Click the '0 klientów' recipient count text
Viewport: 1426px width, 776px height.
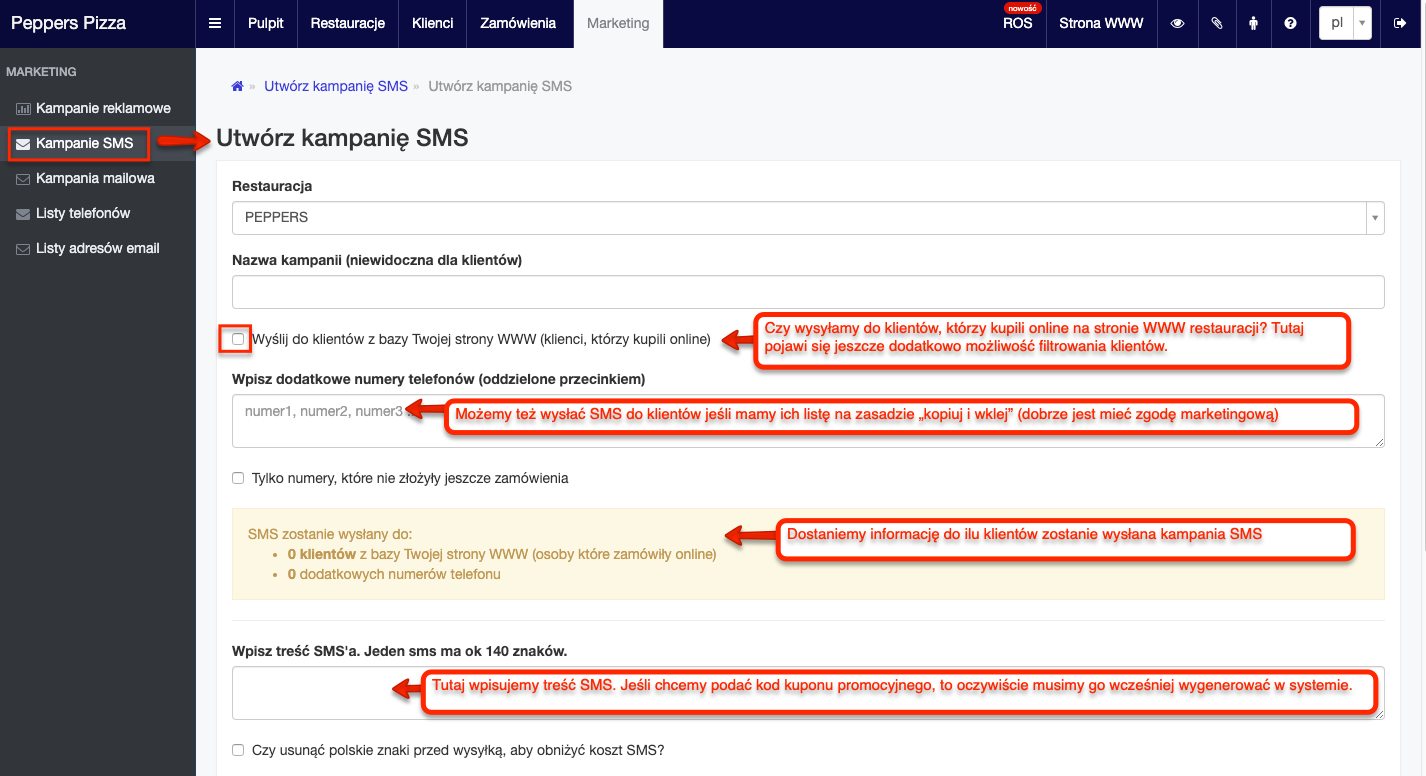point(322,554)
